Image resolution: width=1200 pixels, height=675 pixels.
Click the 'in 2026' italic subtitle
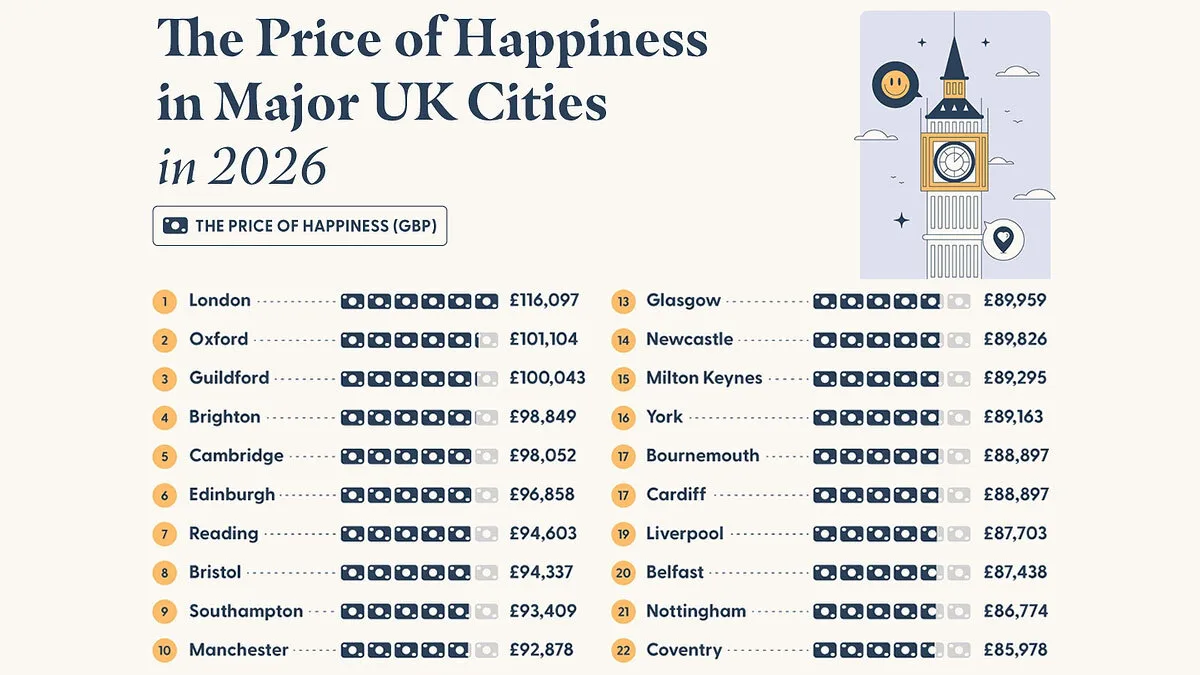242,167
